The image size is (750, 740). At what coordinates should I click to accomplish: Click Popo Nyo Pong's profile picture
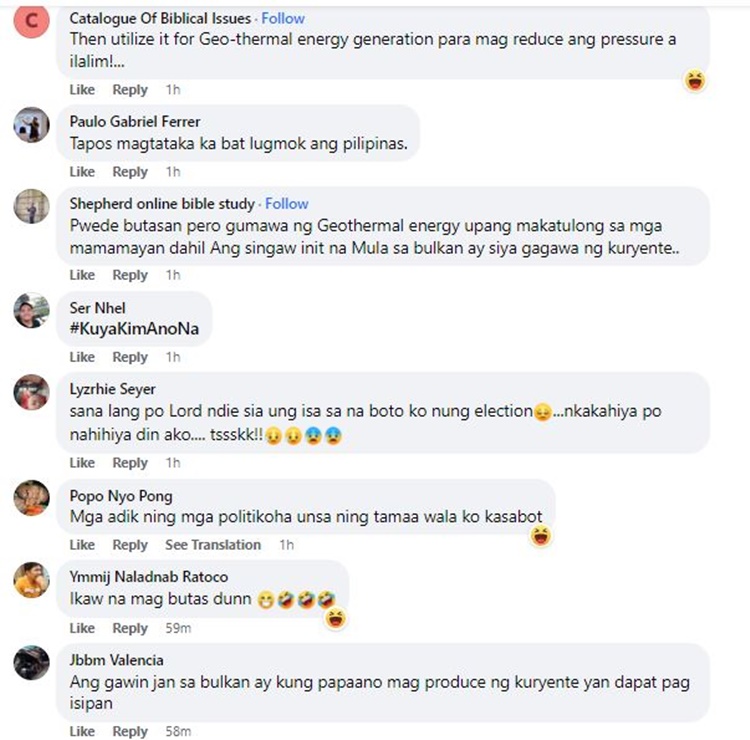(32, 498)
